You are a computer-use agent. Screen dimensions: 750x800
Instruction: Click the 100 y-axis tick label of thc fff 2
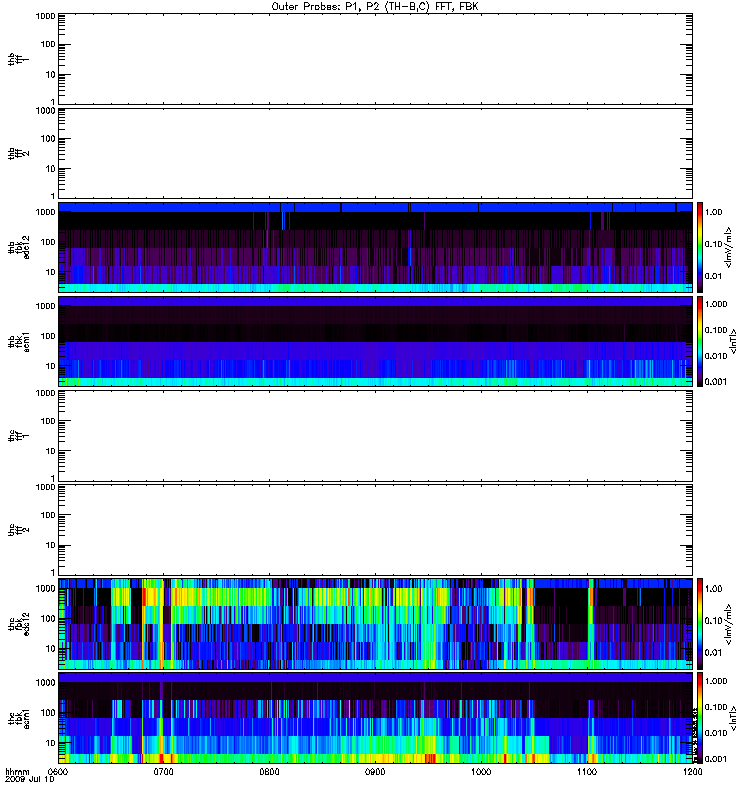(x=48, y=515)
